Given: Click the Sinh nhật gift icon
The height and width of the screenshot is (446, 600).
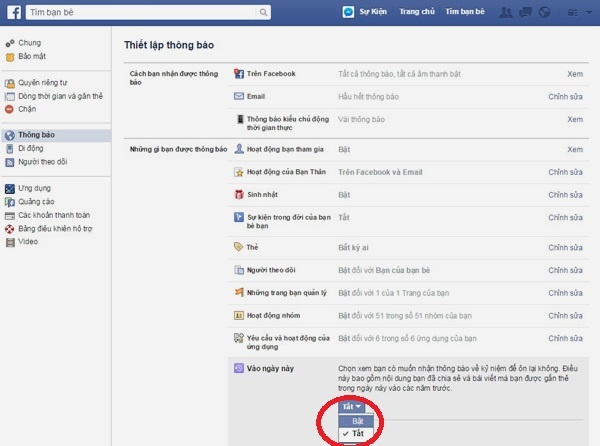Looking at the screenshot, I should pyautogui.click(x=239, y=194).
